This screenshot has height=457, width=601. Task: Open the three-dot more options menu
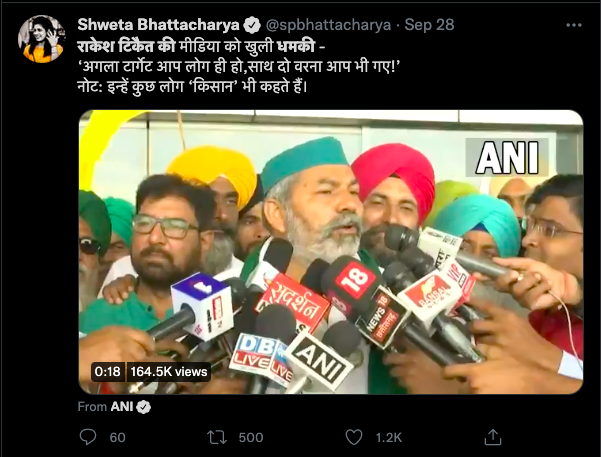click(x=574, y=25)
